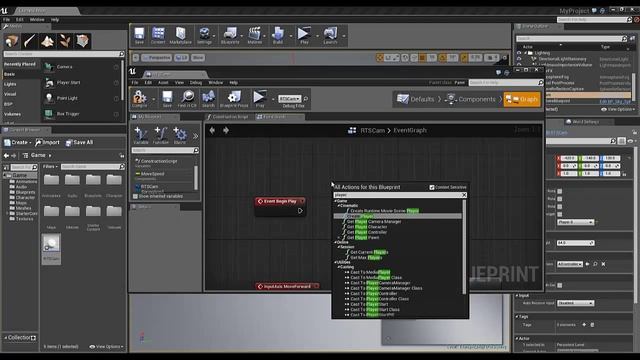Click Save in the blueprint editor toolbar
The width and height of the screenshot is (640, 360).
pyautogui.click(x=167, y=99)
